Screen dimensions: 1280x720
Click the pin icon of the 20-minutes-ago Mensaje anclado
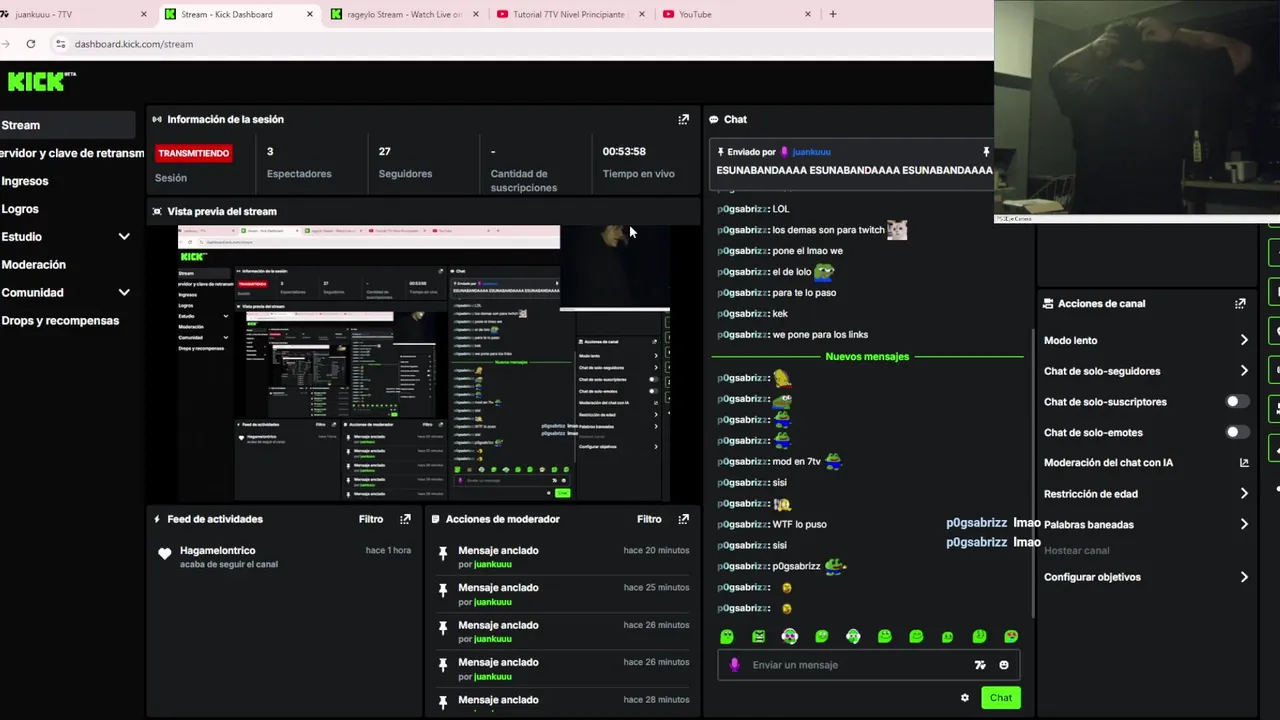coord(443,553)
